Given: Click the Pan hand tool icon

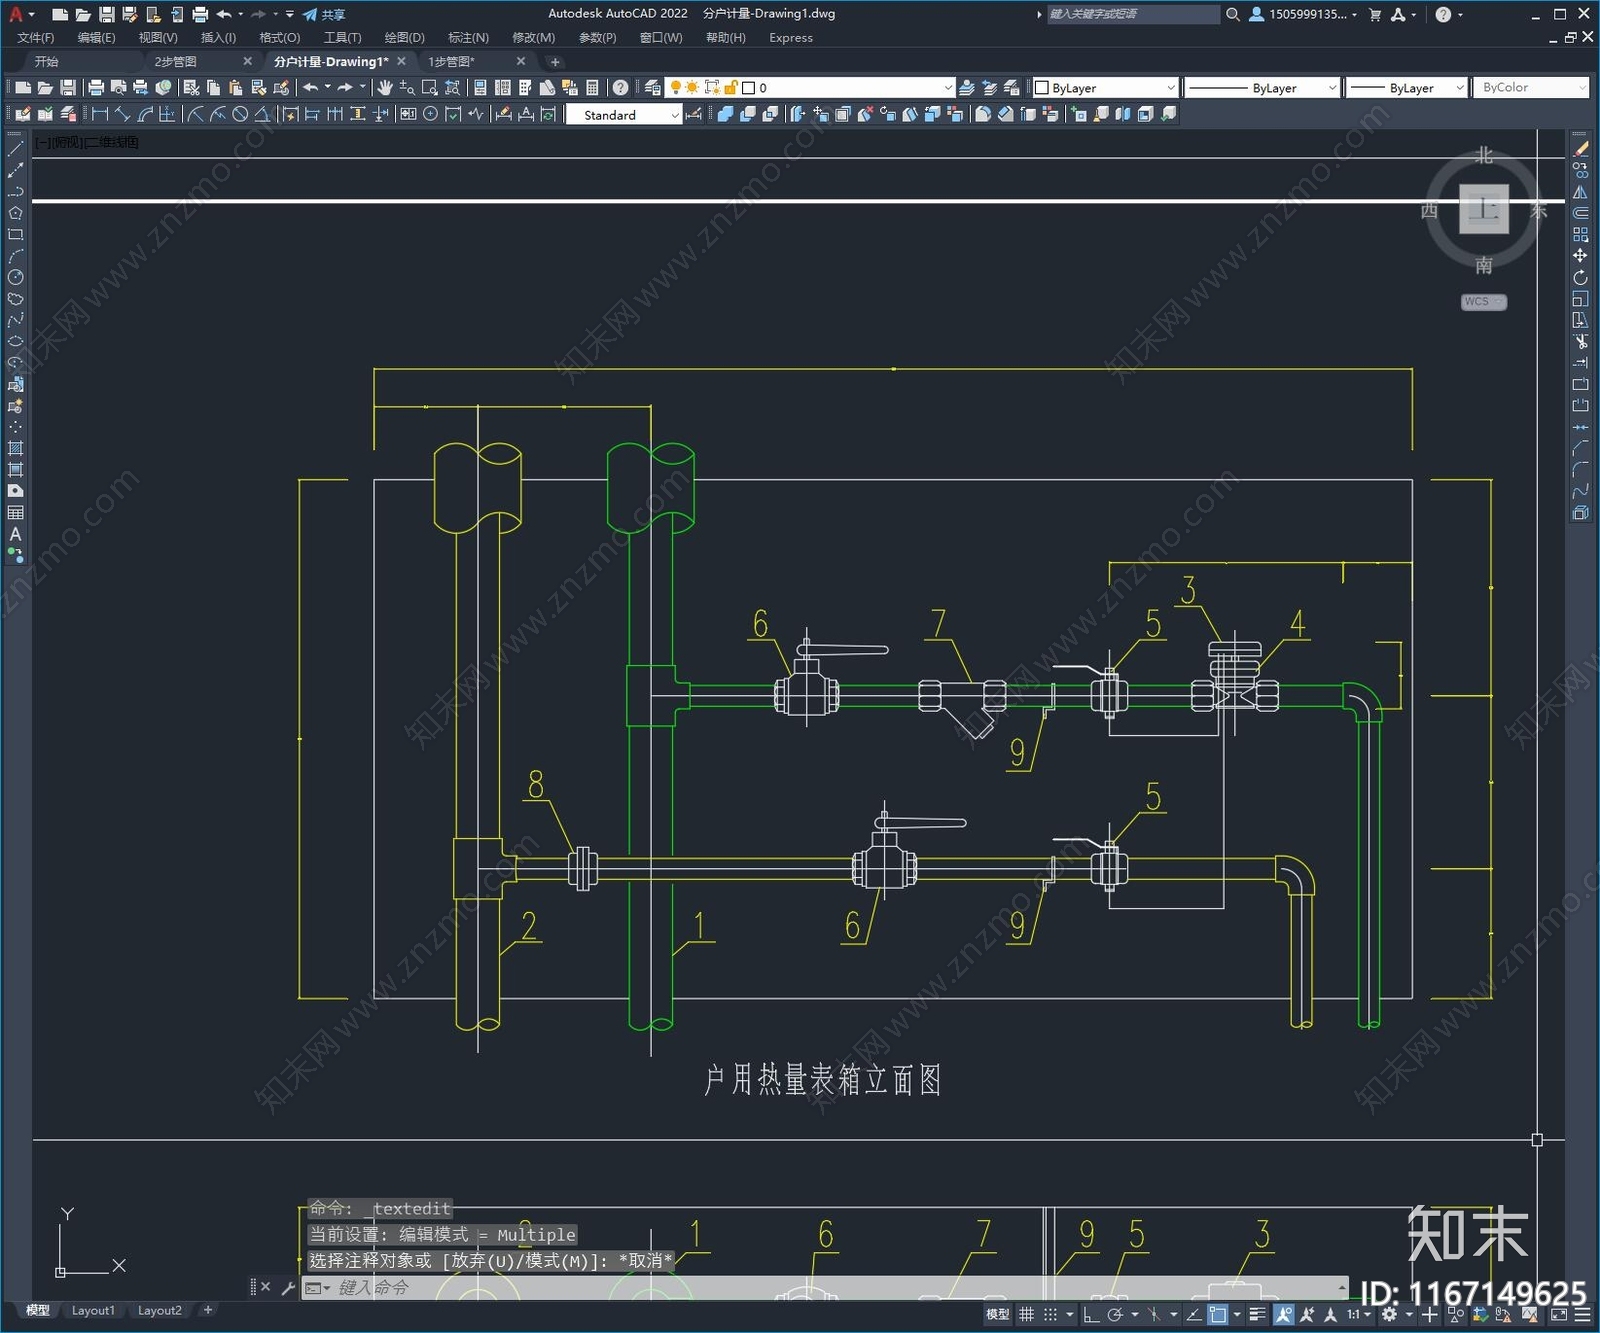Looking at the screenshot, I should (385, 88).
